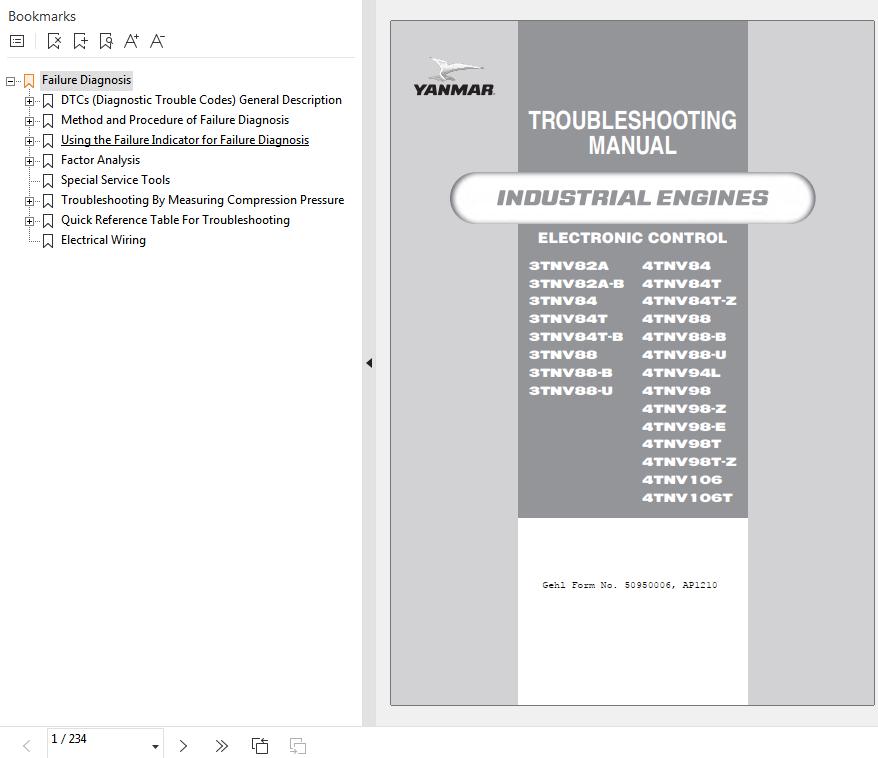Click the add new bookmark icon
Image resolution: width=878 pixels, height=758 pixels.
click(x=81, y=41)
